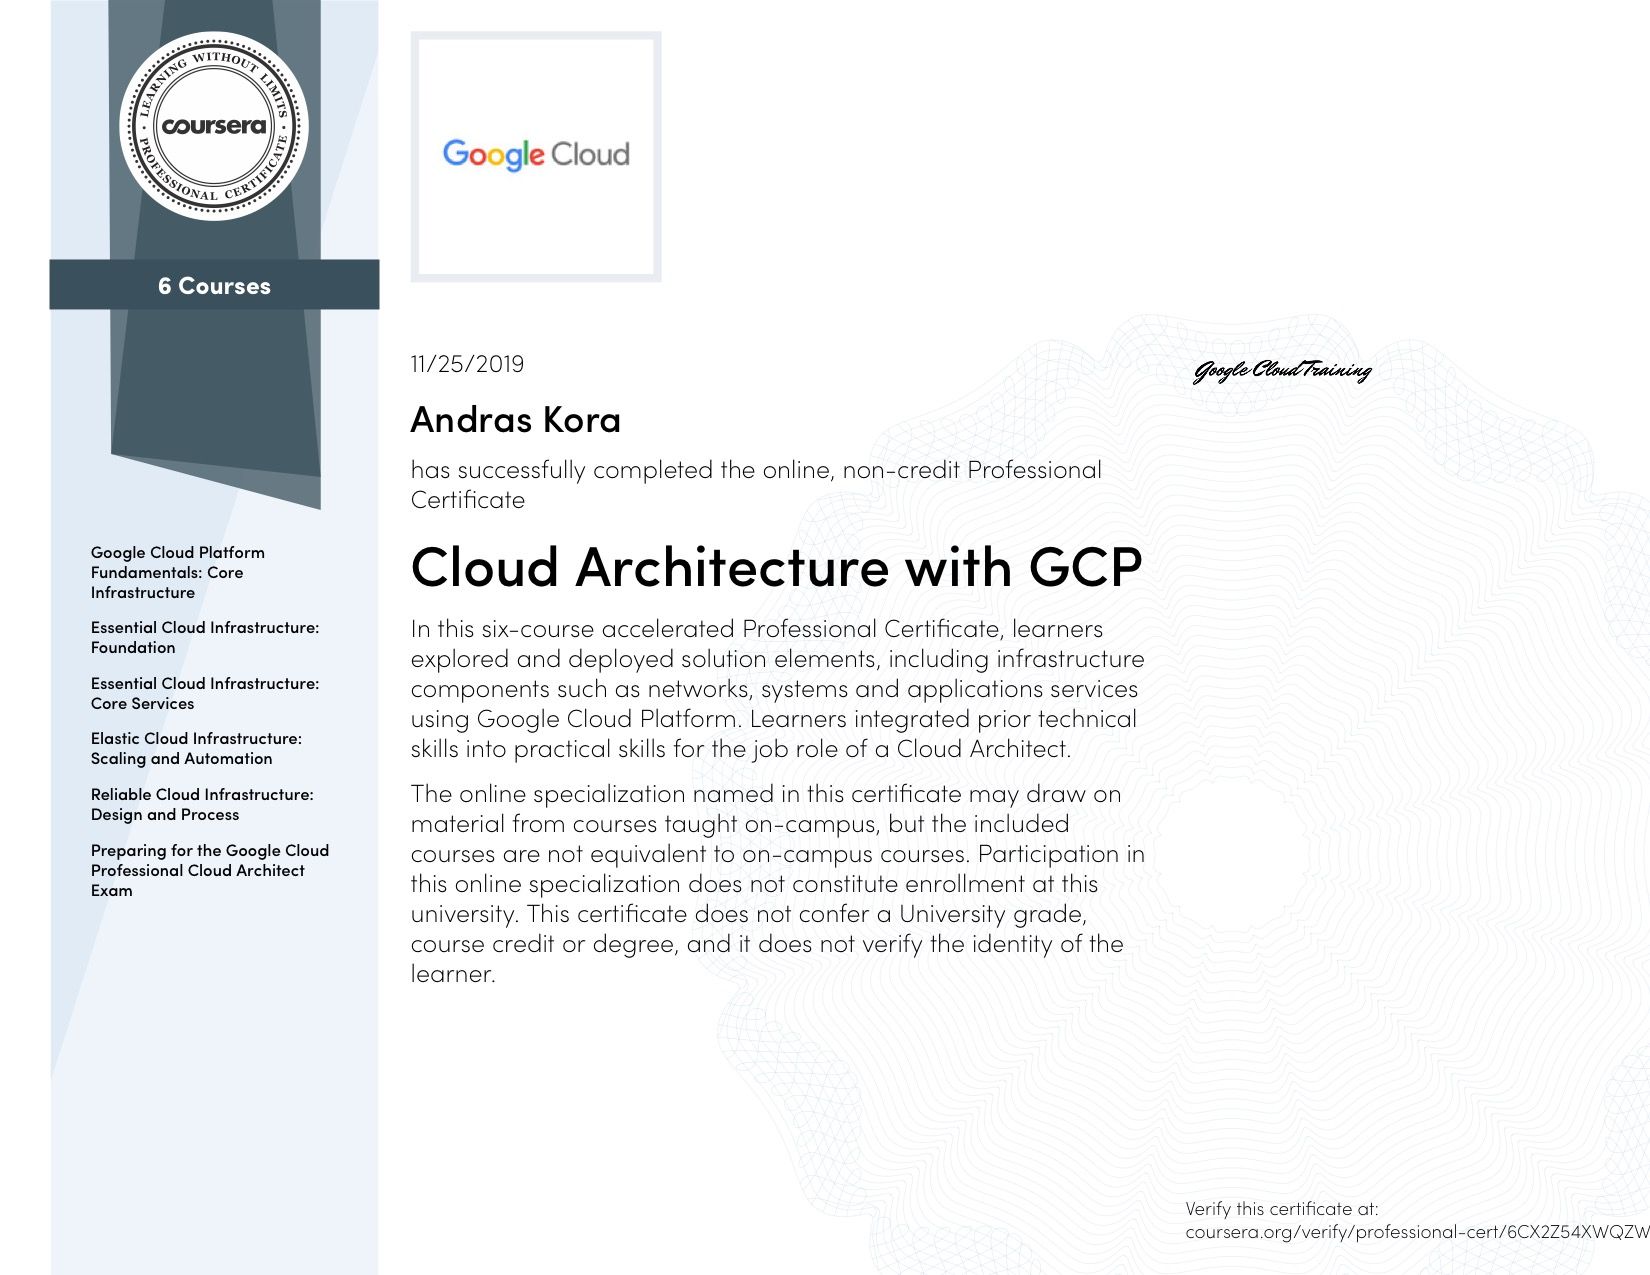
Task: Open the coursera.org verify certificate link
Action: [1417, 1232]
